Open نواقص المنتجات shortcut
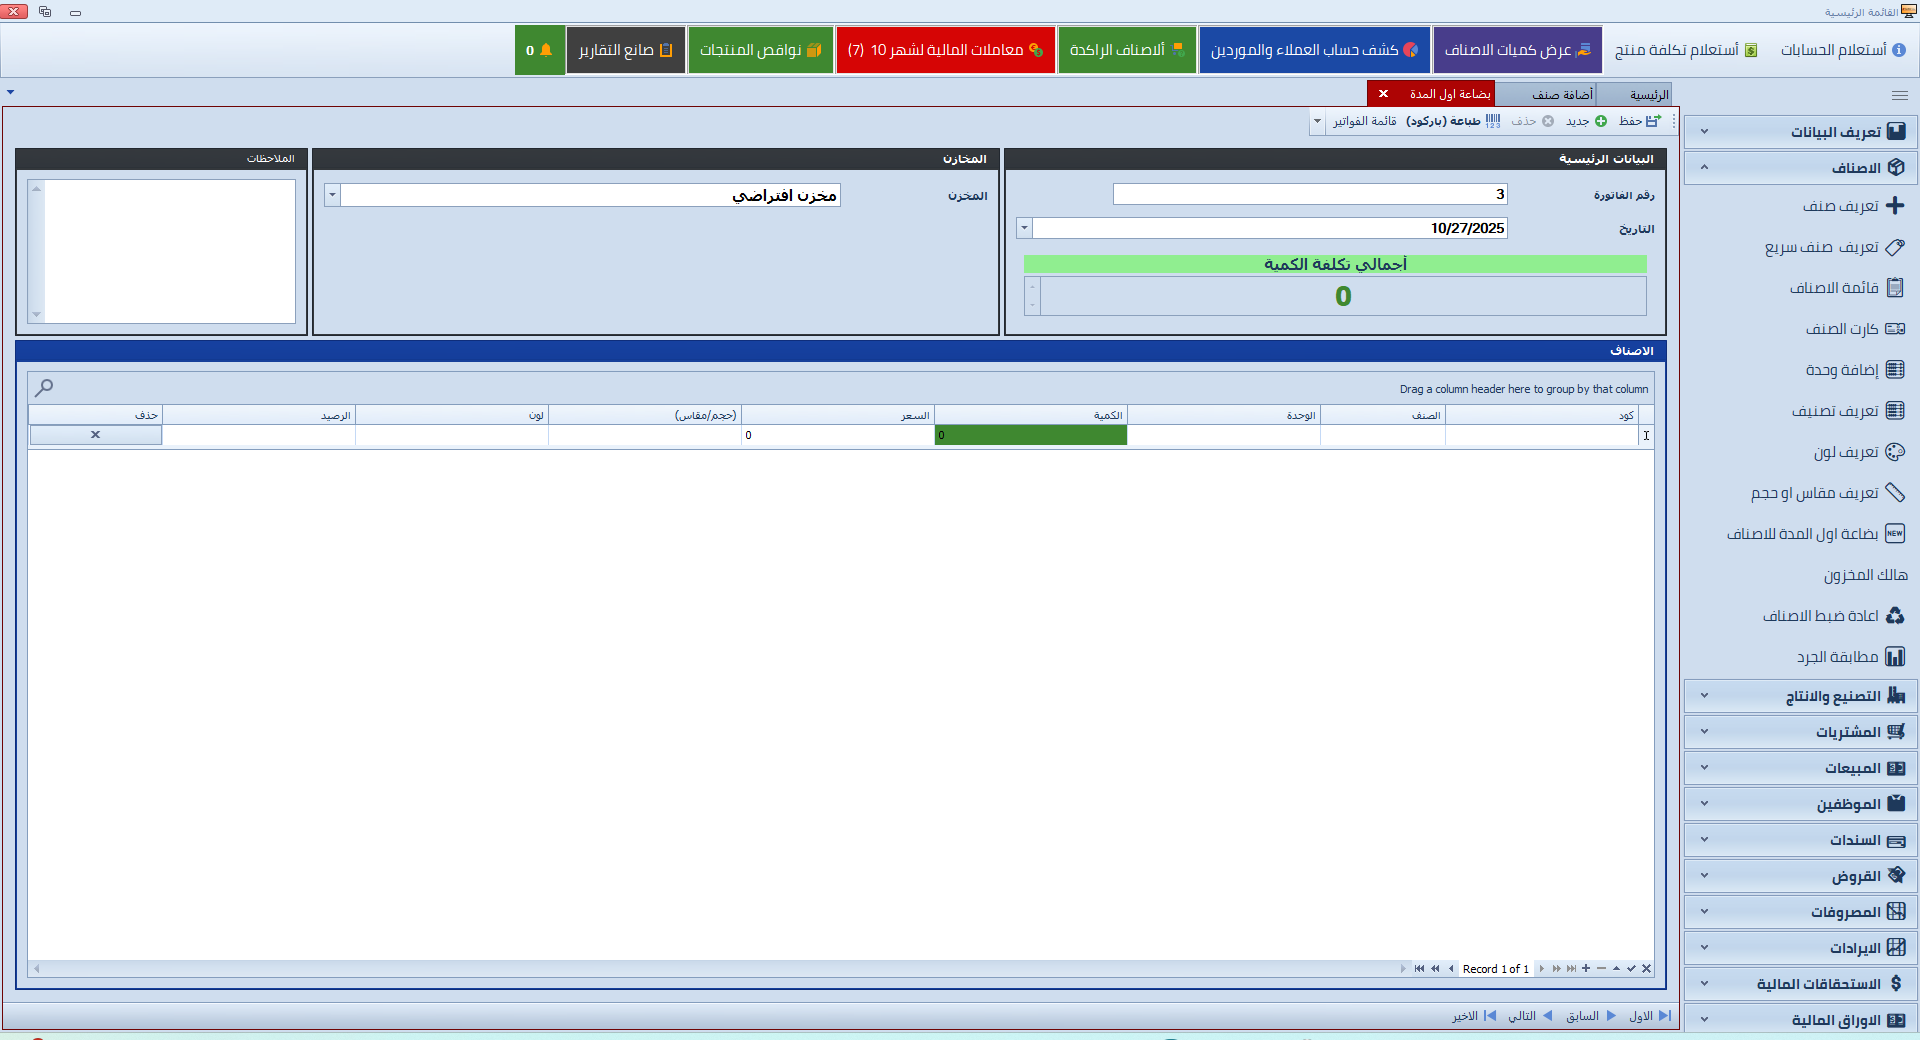This screenshot has width=1920, height=1040. (760, 50)
